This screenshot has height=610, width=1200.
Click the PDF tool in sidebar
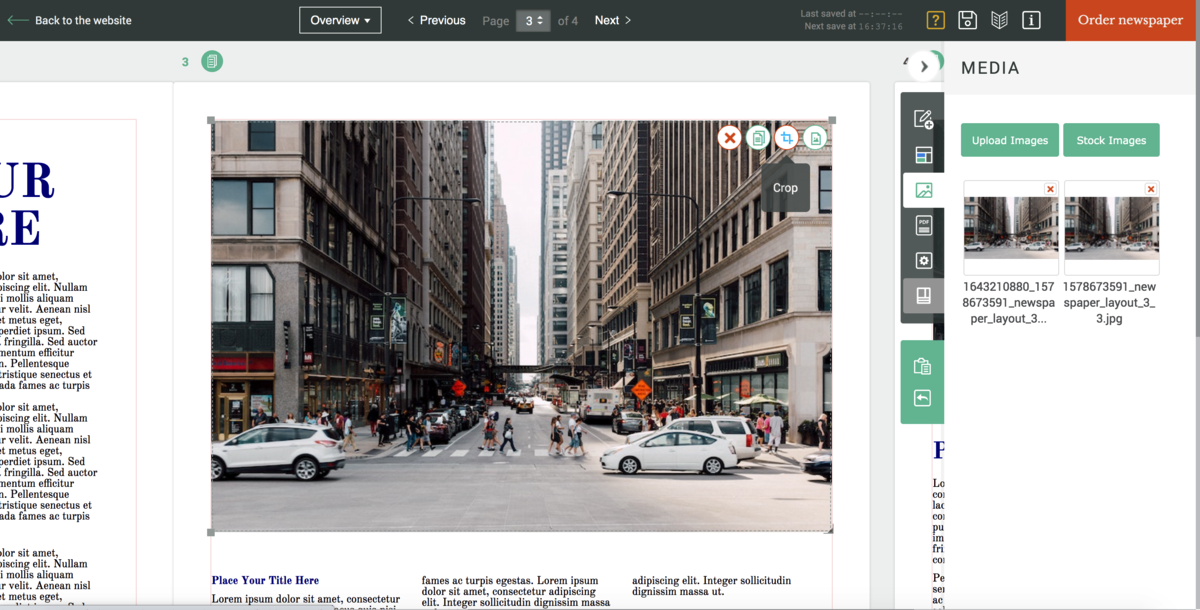point(923,225)
